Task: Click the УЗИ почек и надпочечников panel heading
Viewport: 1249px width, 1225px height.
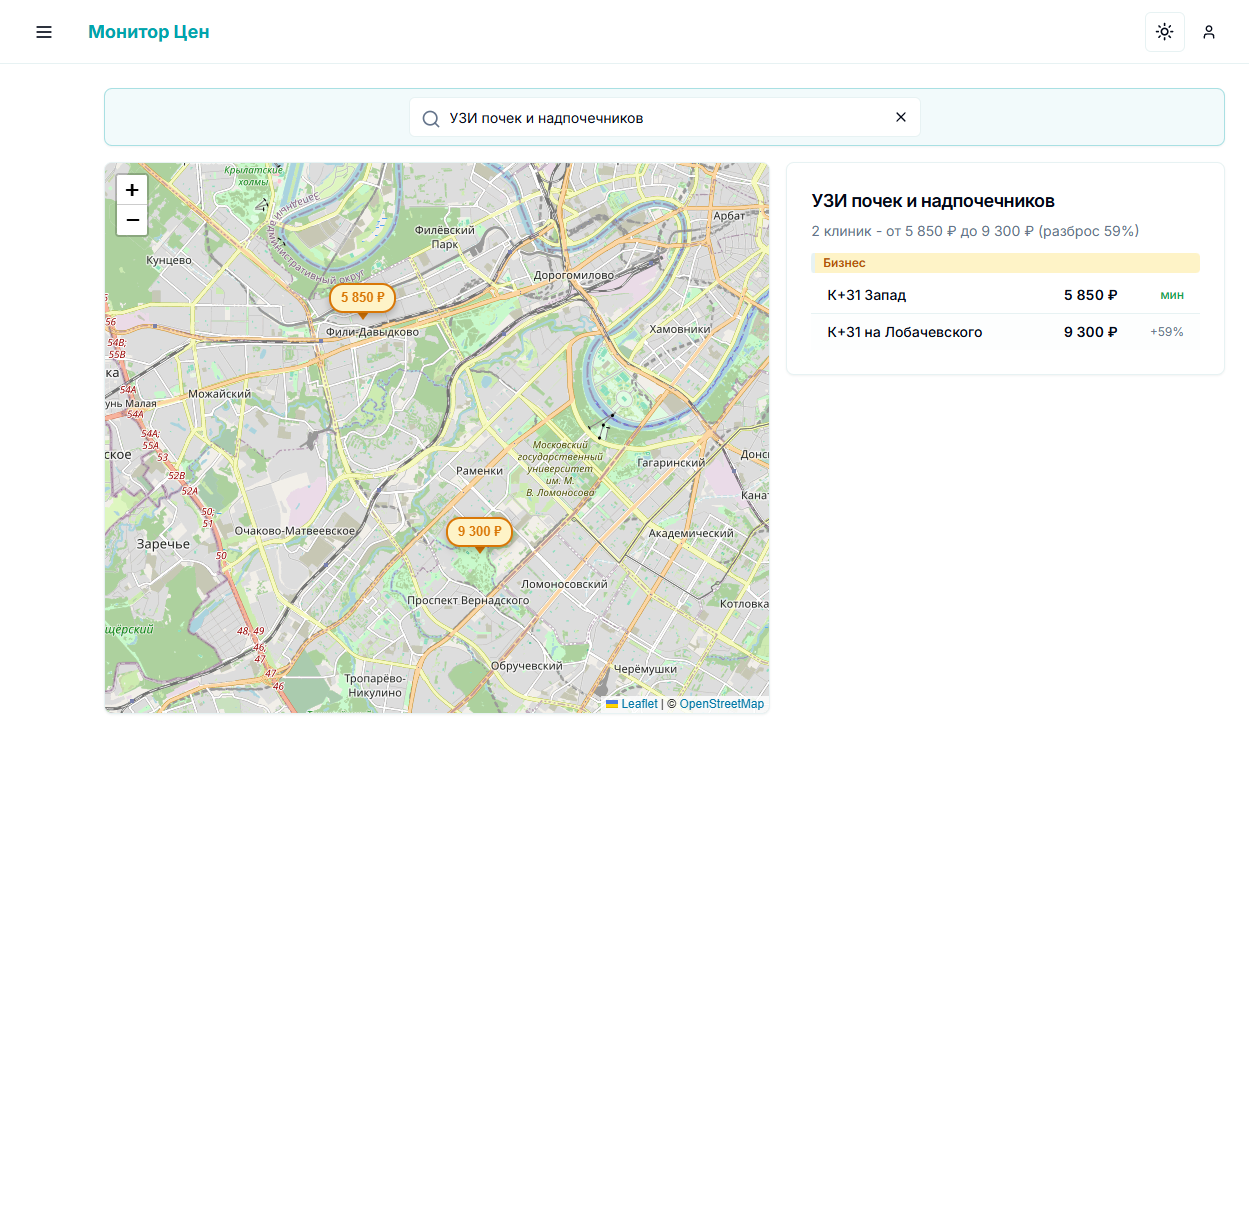Action: coord(932,201)
